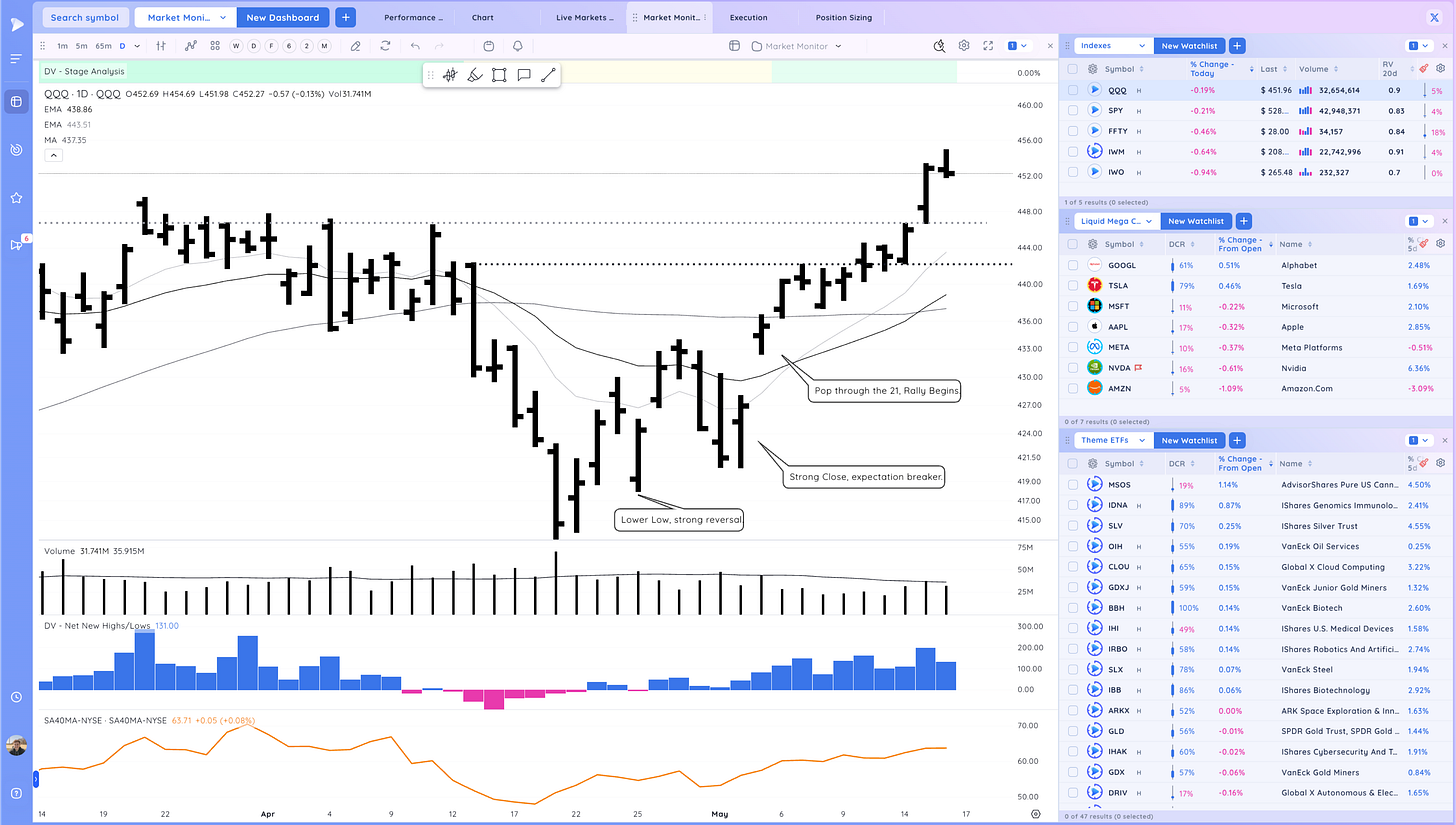Click New Watchlist in the Theme ETFs panel
This screenshot has height=825, width=1456.
pyautogui.click(x=1189, y=440)
